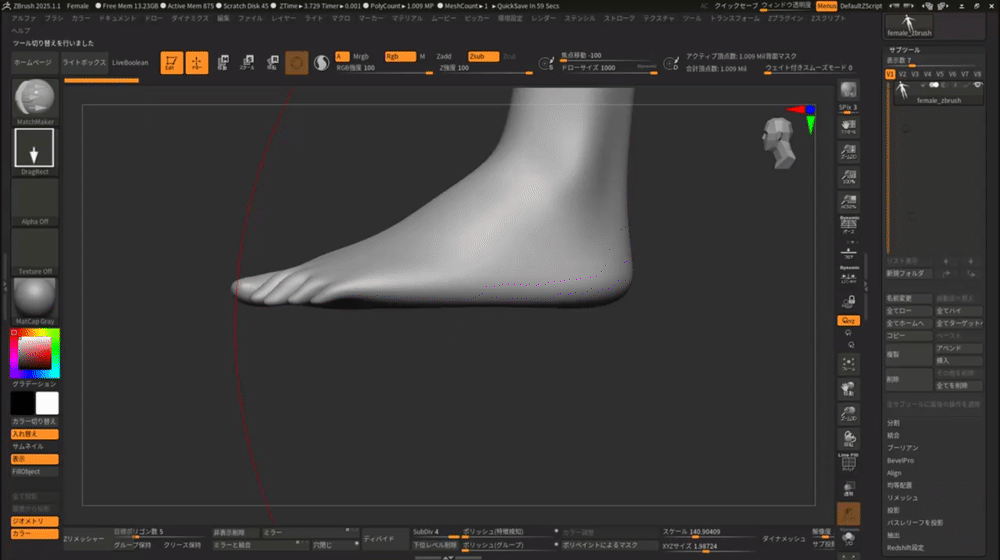Open the MatCap Gray material selector
The height and width of the screenshot is (560, 1000).
(34, 301)
